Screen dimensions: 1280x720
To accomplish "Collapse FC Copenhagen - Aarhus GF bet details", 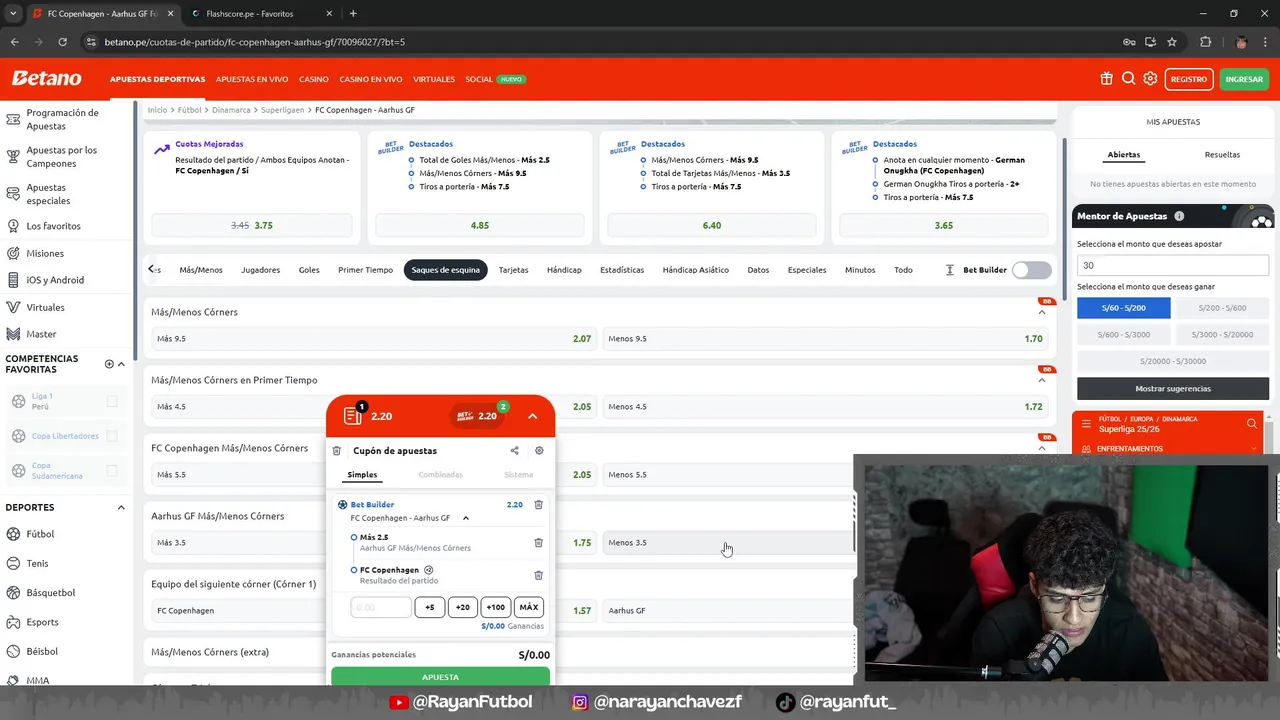I will 465,518.
